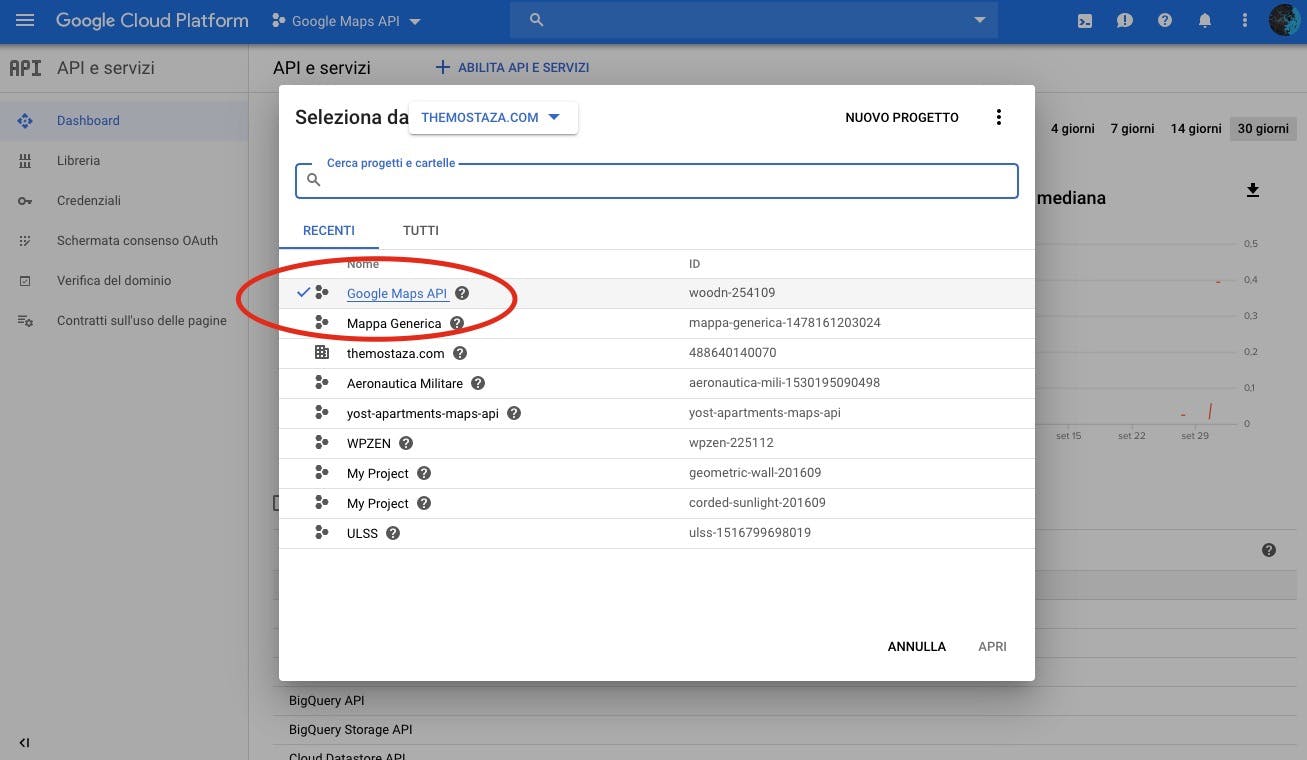
Task: Click the Cerca progetti e cartelle search field
Action: [x=656, y=180]
